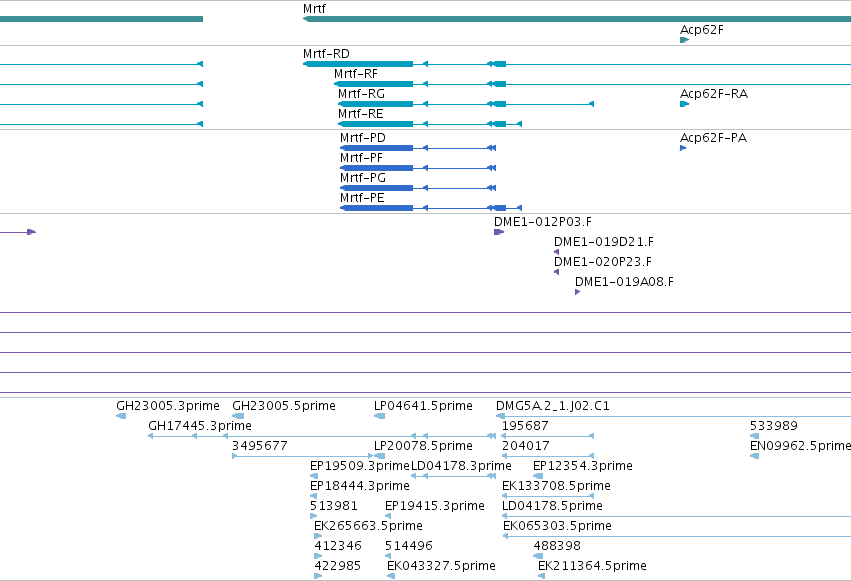The height and width of the screenshot is (581, 851).
Task: Select the 195687 feature label
Action: [x=525, y=426]
